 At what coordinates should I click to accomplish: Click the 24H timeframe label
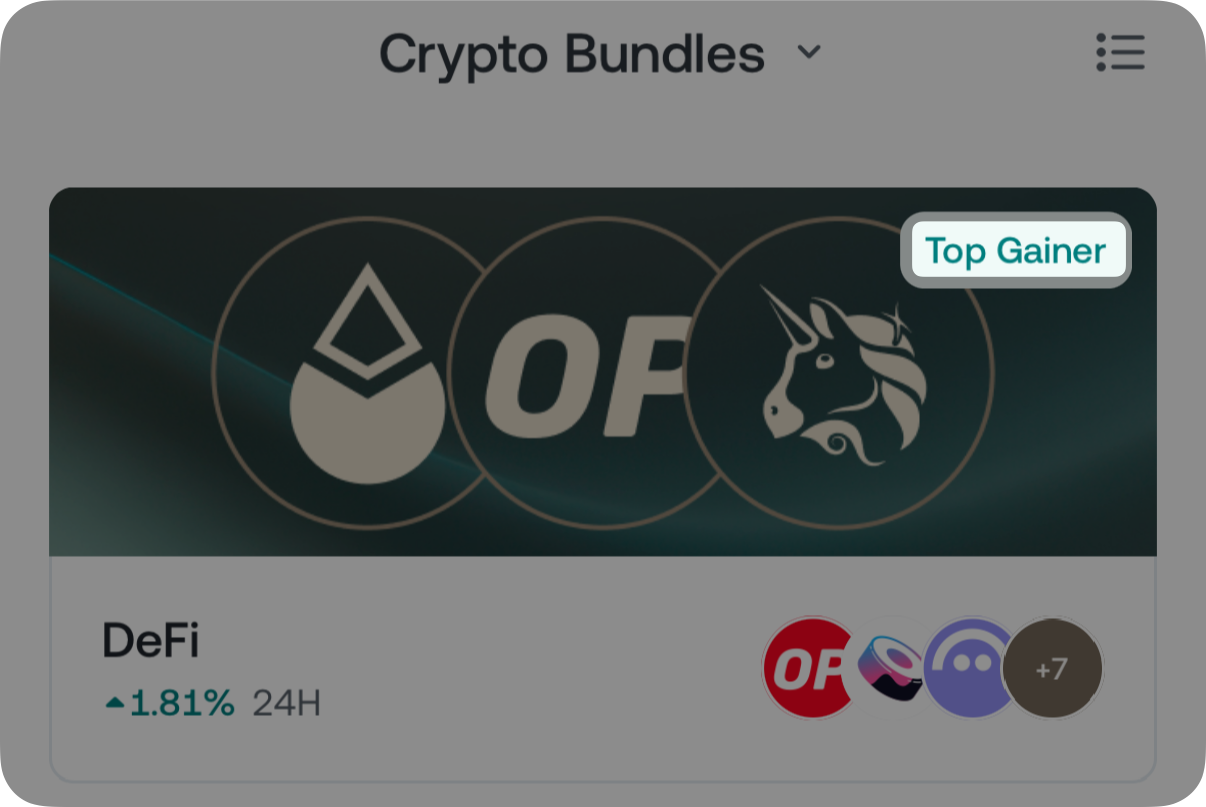tap(286, 703)
